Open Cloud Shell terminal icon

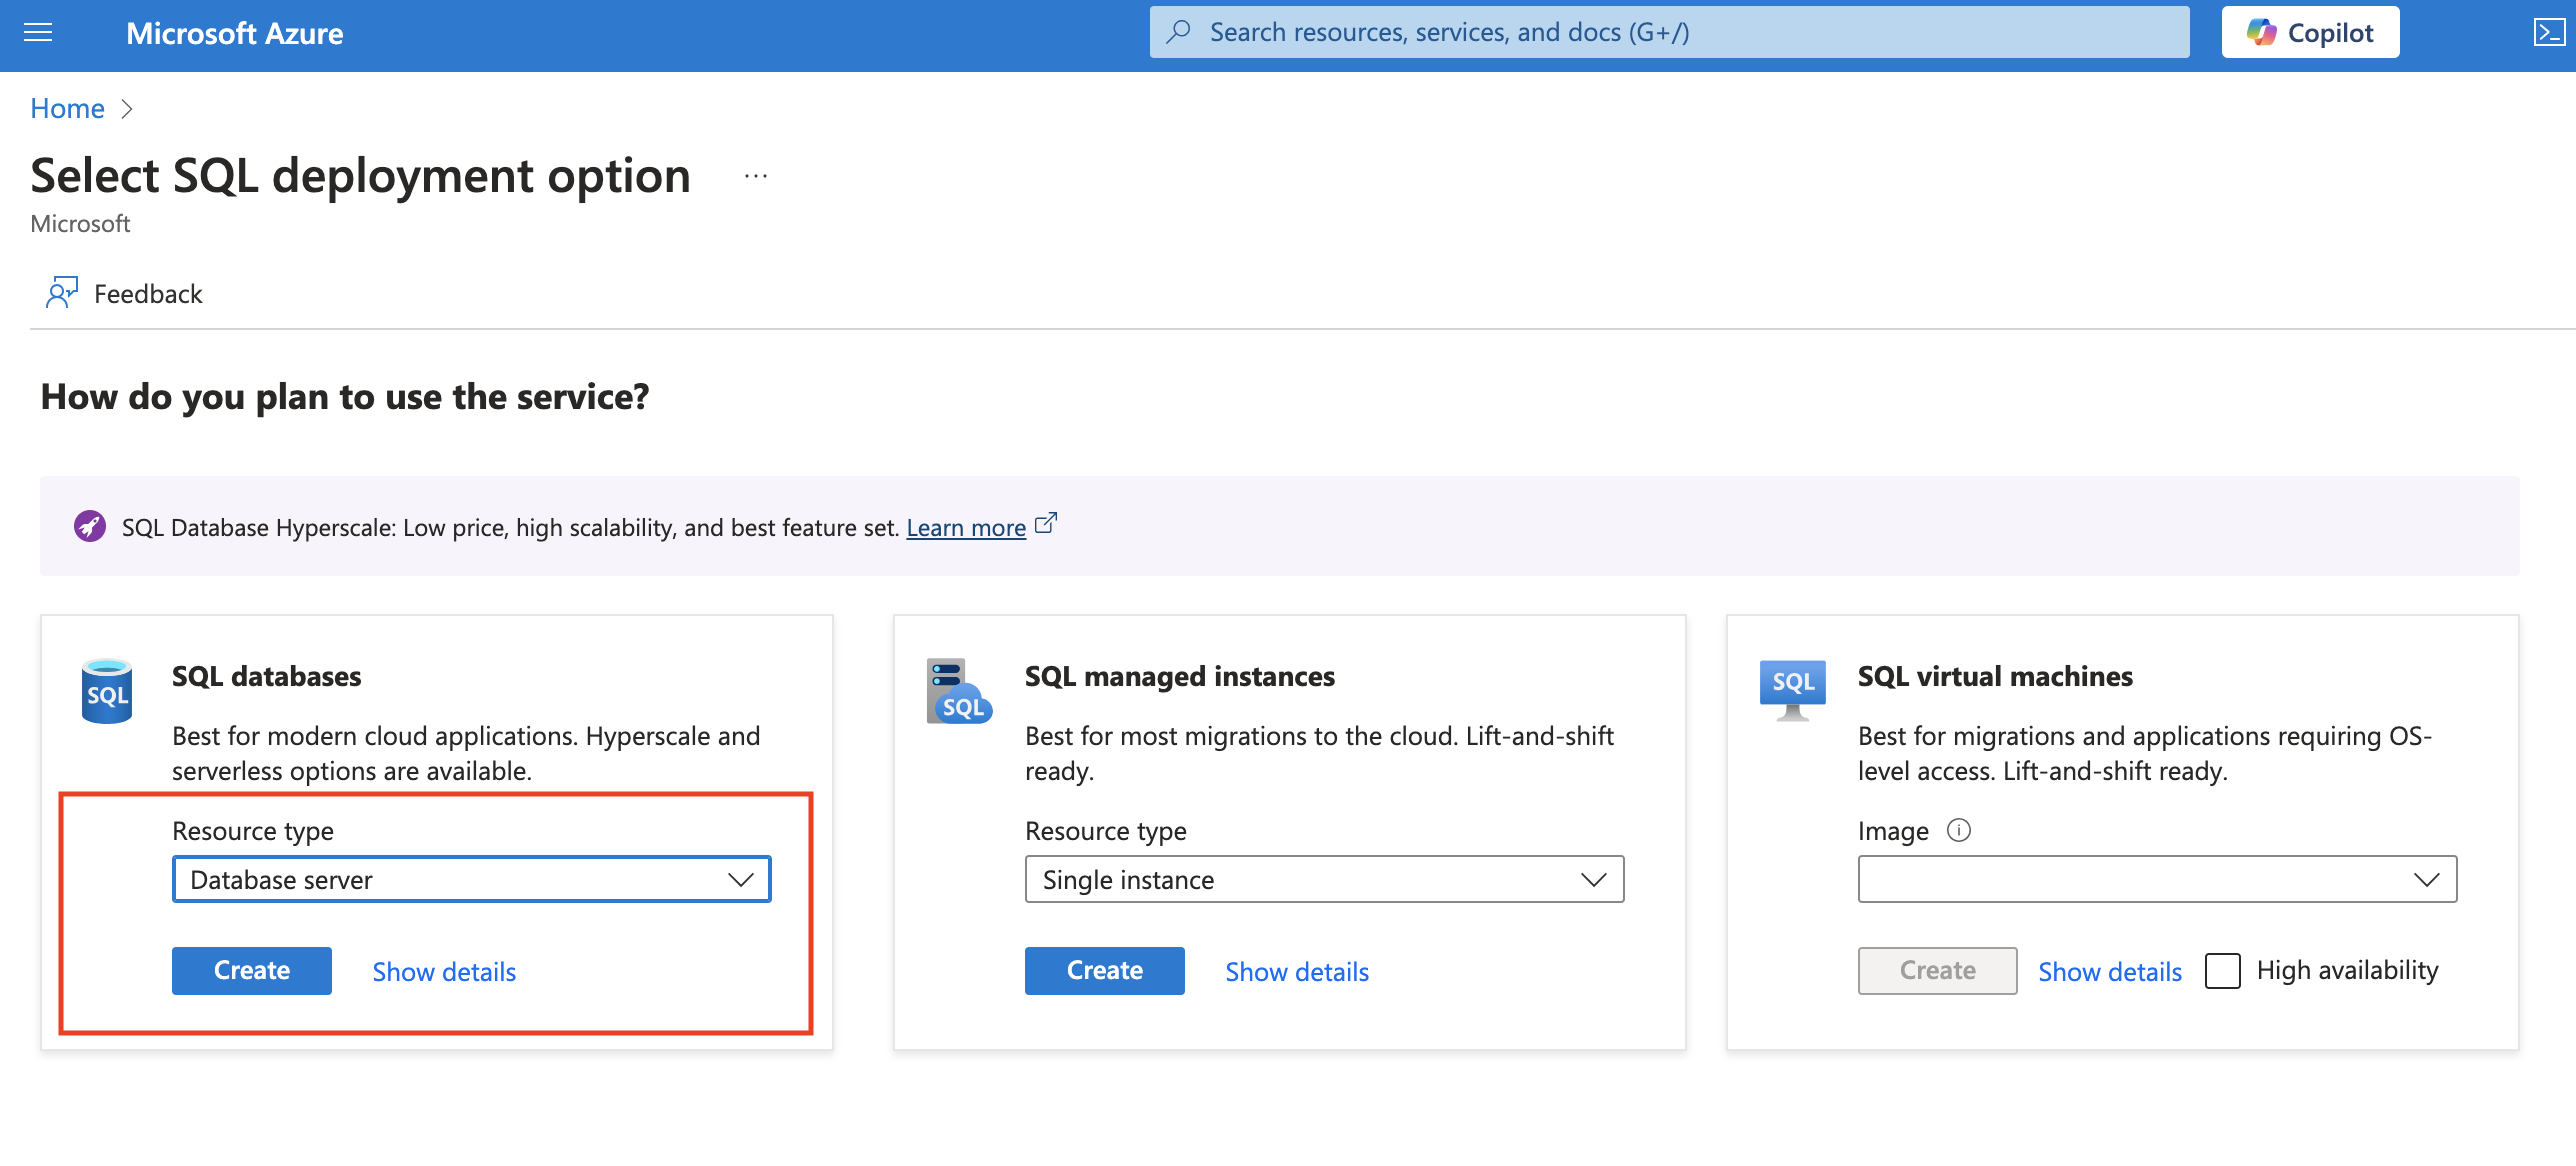2549,33
